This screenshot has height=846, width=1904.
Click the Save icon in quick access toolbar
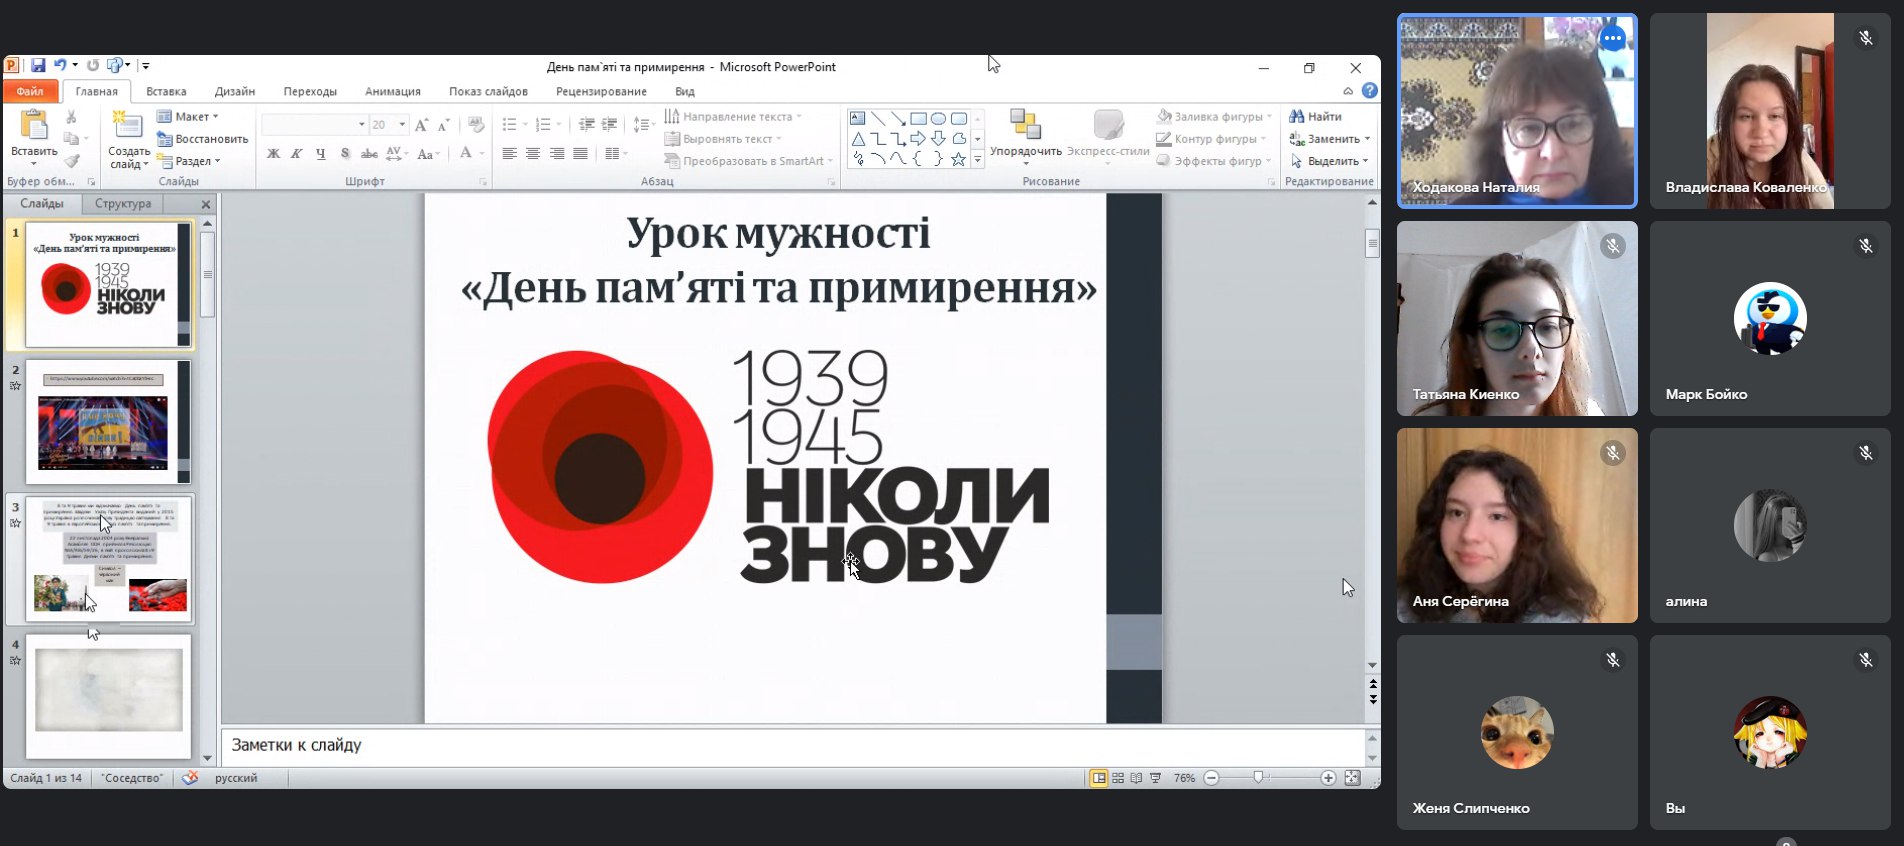click(x=38, y=66)
